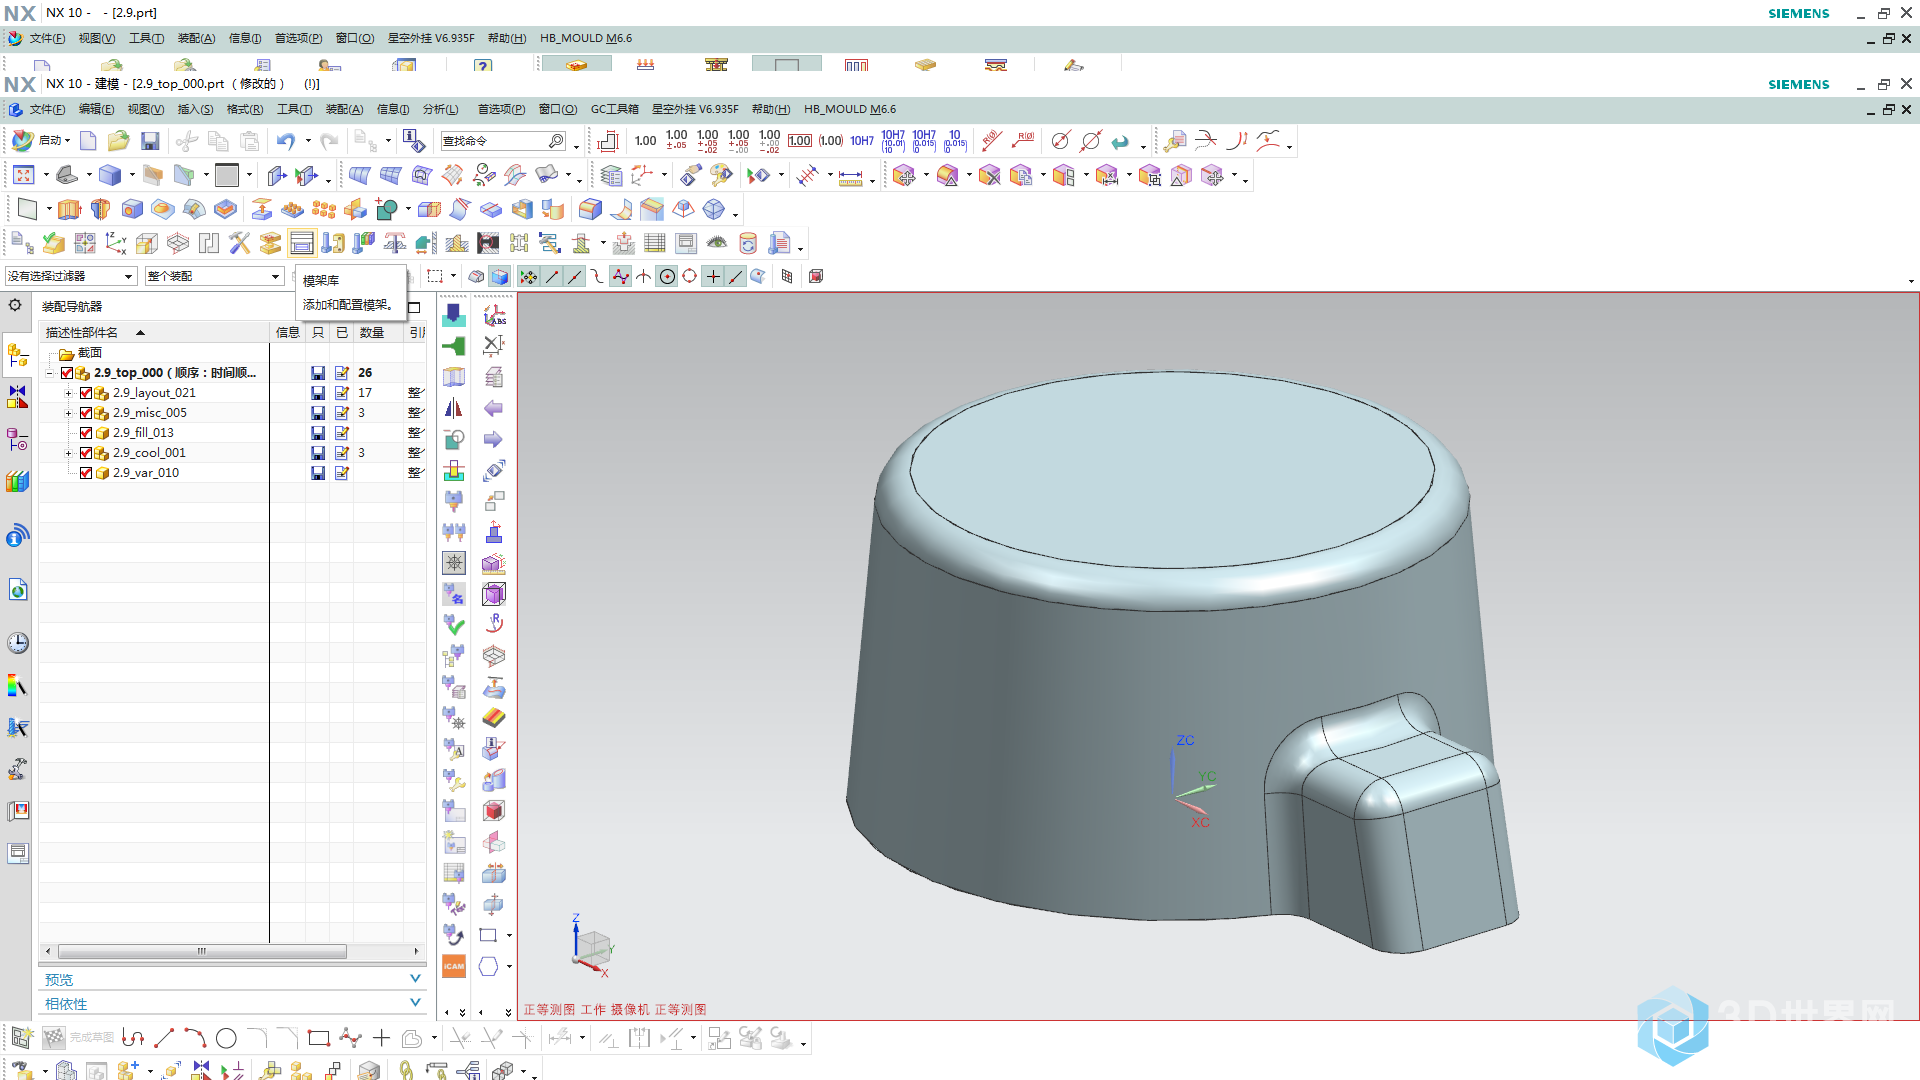Open the Format (格式) menu
Screen dimensions: 1920x1080
[x=245, y=109]
